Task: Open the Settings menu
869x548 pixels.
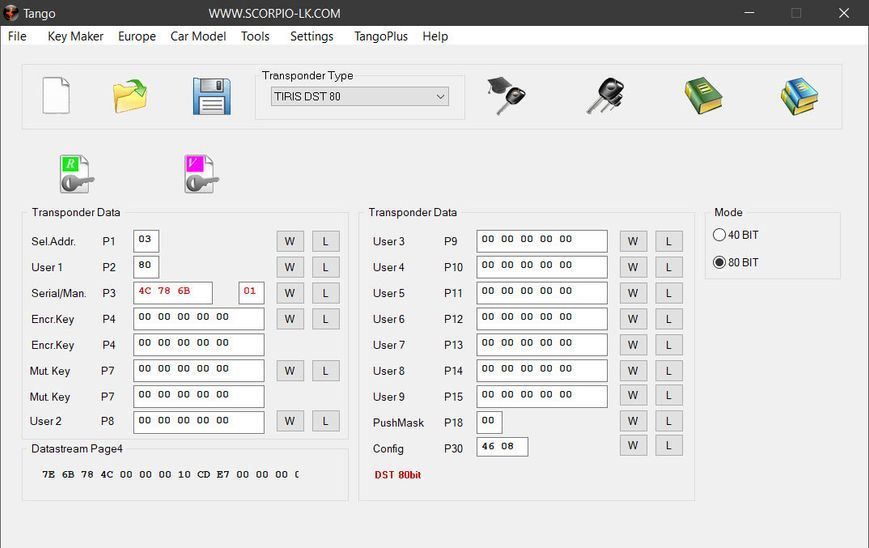Action: tap(311, 37)
